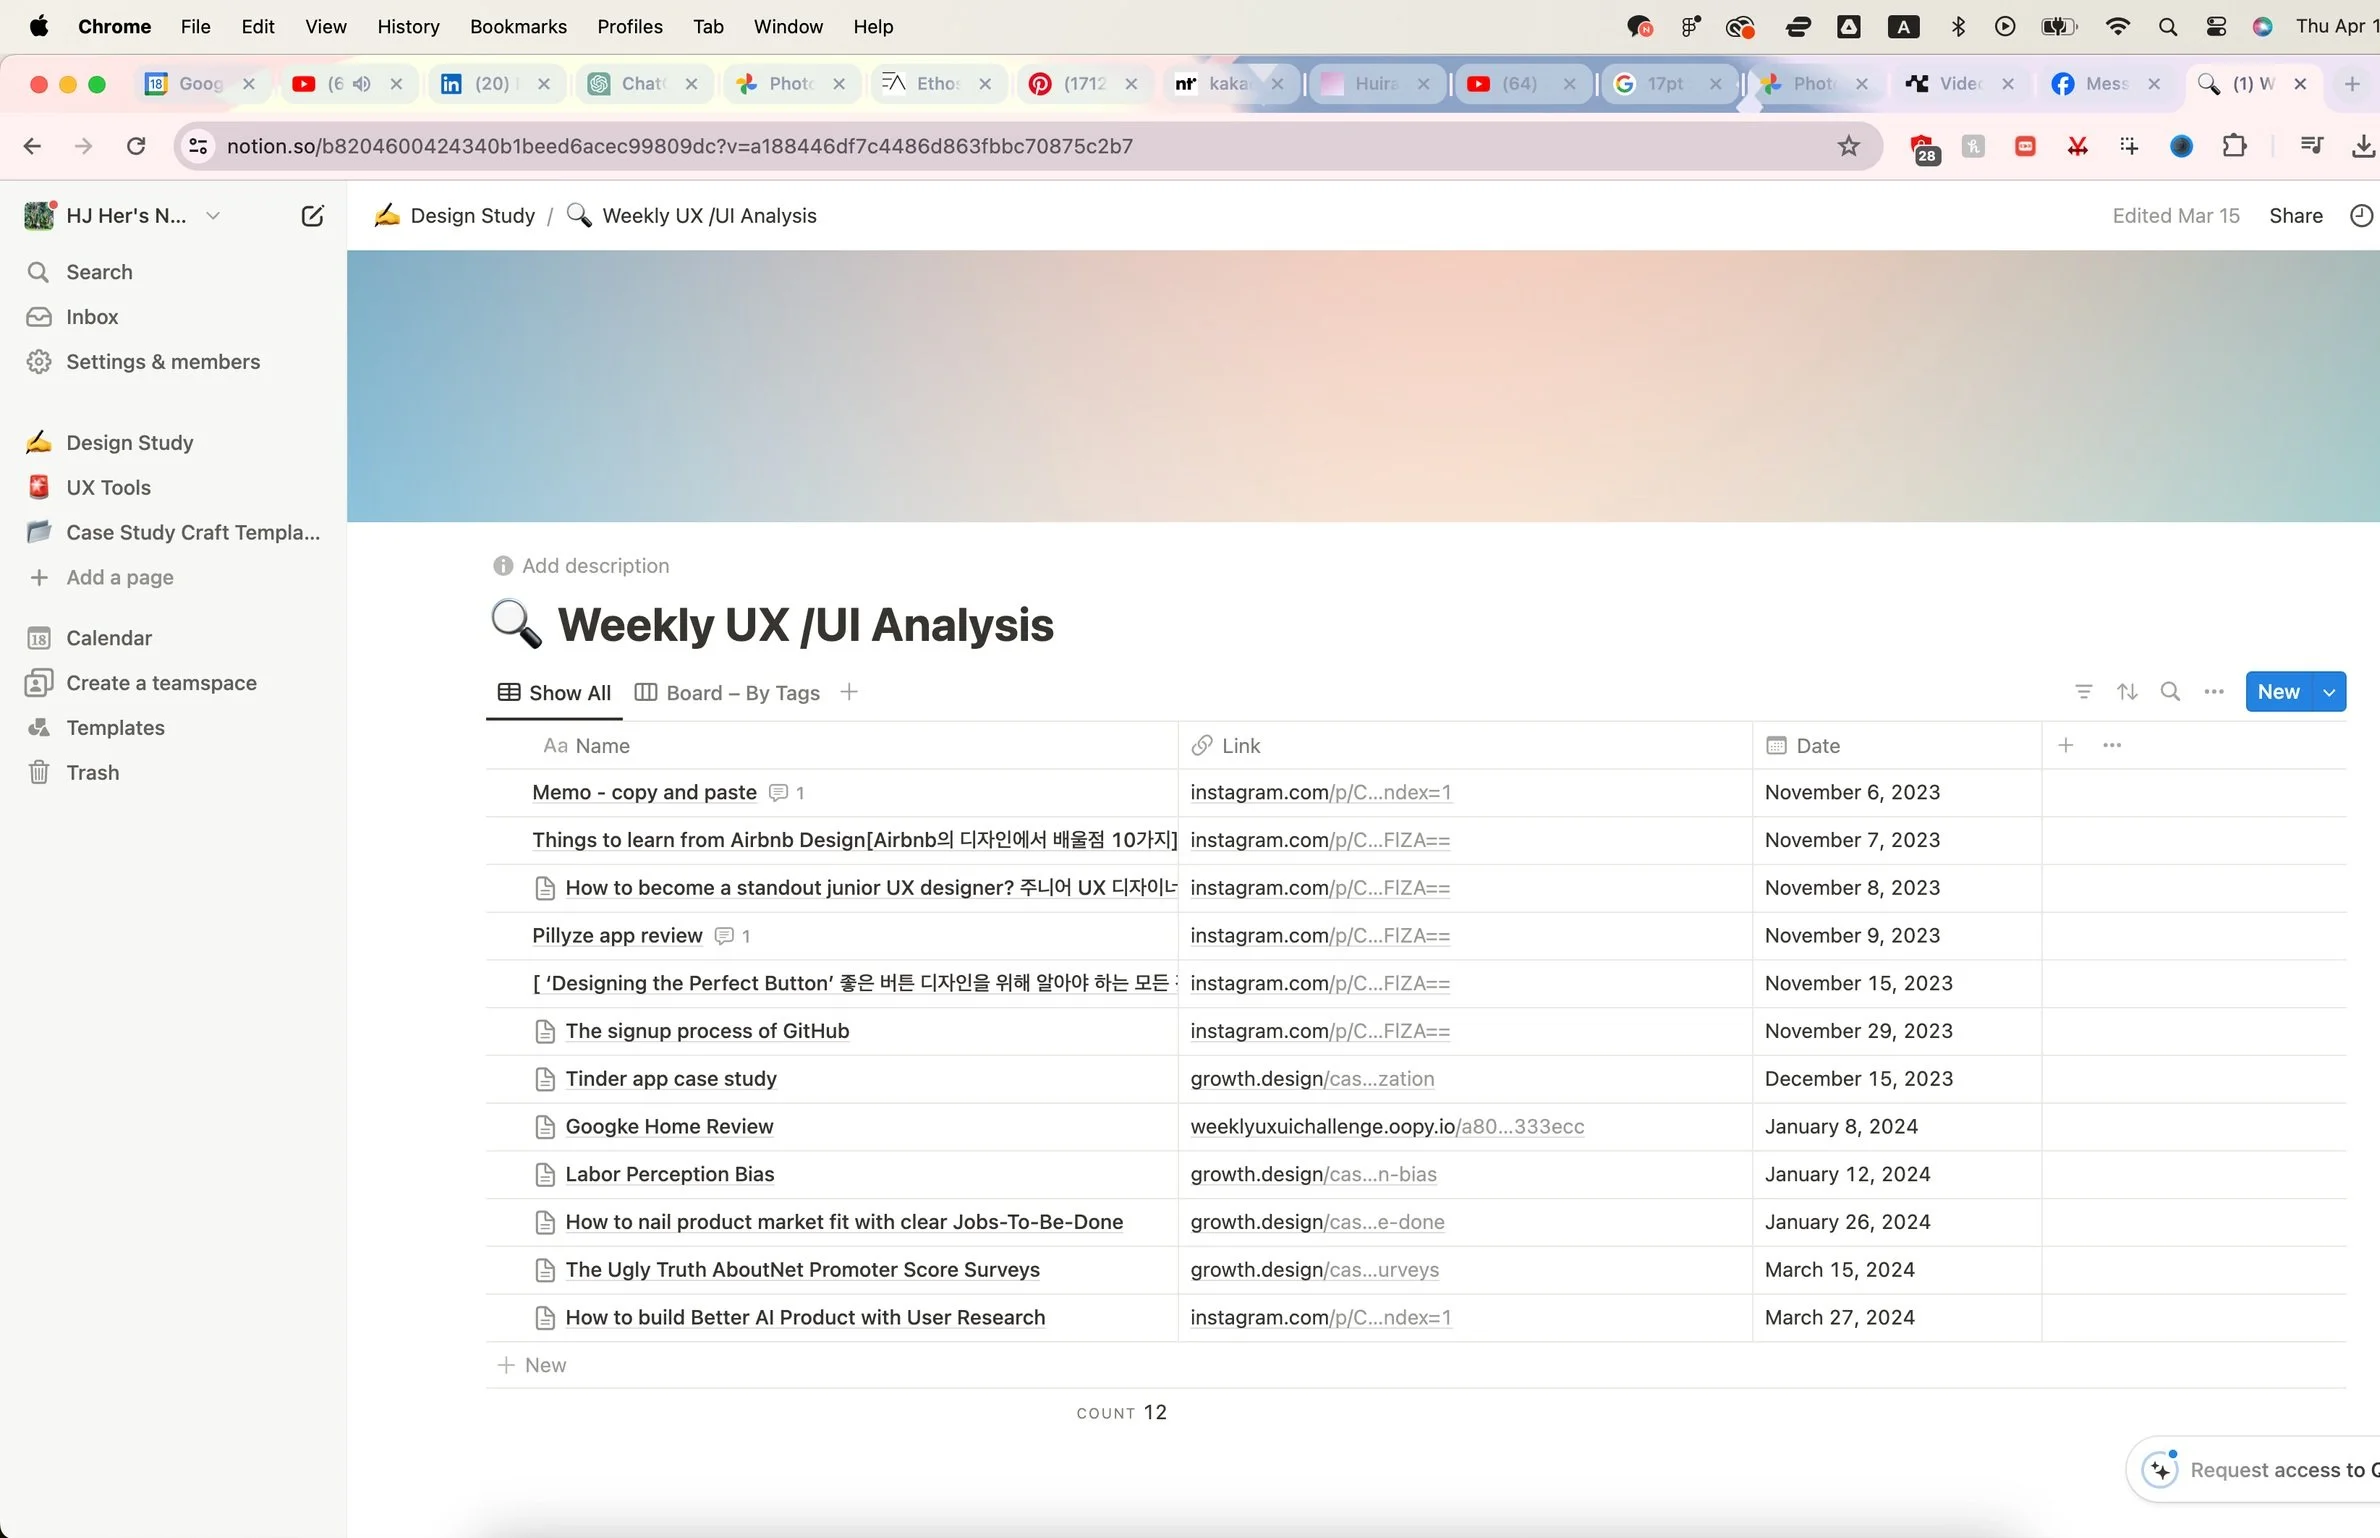
Task: Open view options three-dots menu
Action: [x=2214, y=692]
